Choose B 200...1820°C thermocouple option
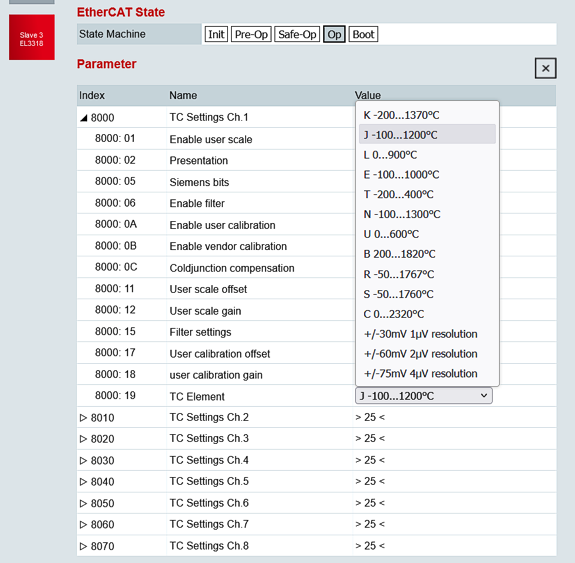This screenshot has width=575, height=563. pos(427,254)
